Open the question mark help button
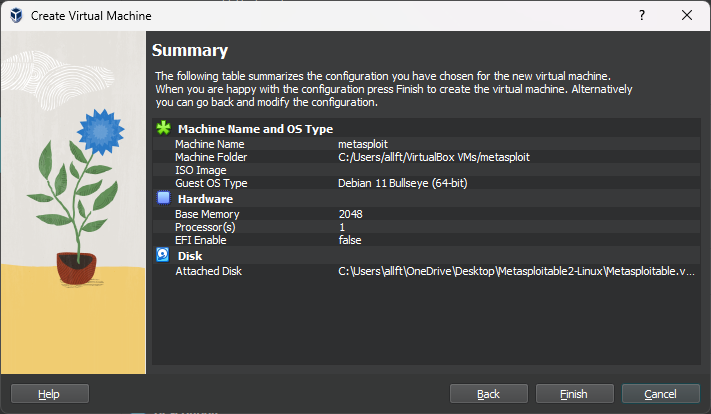Screen dimensions: 711x414 pos(642,15)
